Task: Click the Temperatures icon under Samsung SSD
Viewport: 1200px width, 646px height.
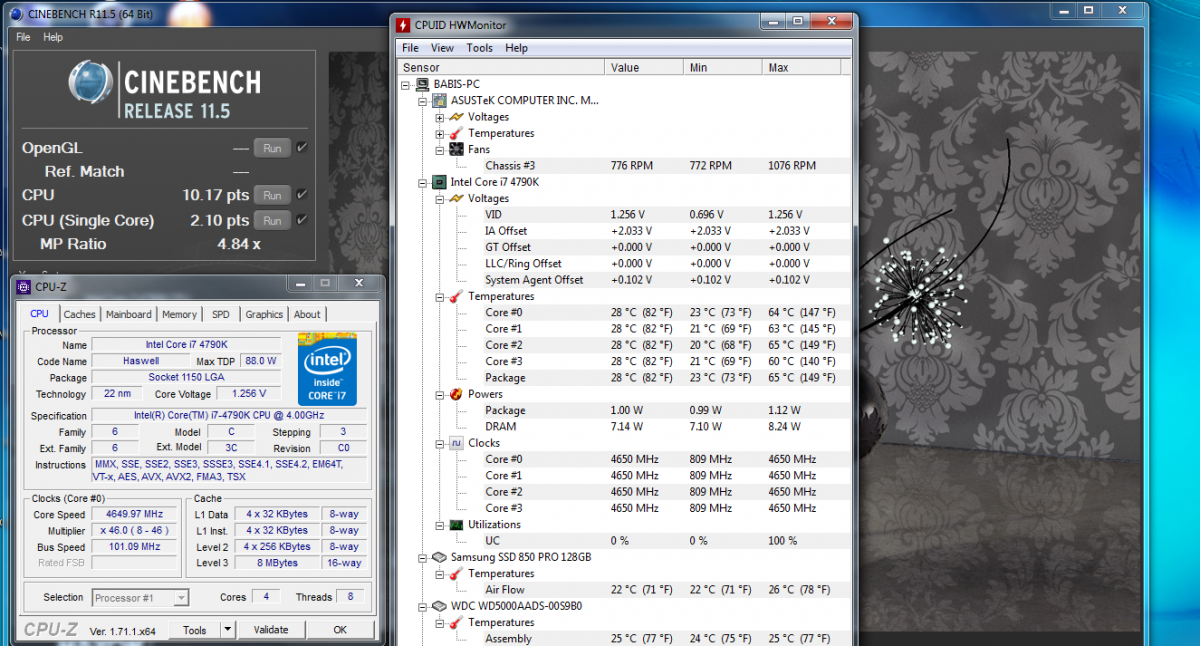Action: pyautogui.click(x=456, y=573)
